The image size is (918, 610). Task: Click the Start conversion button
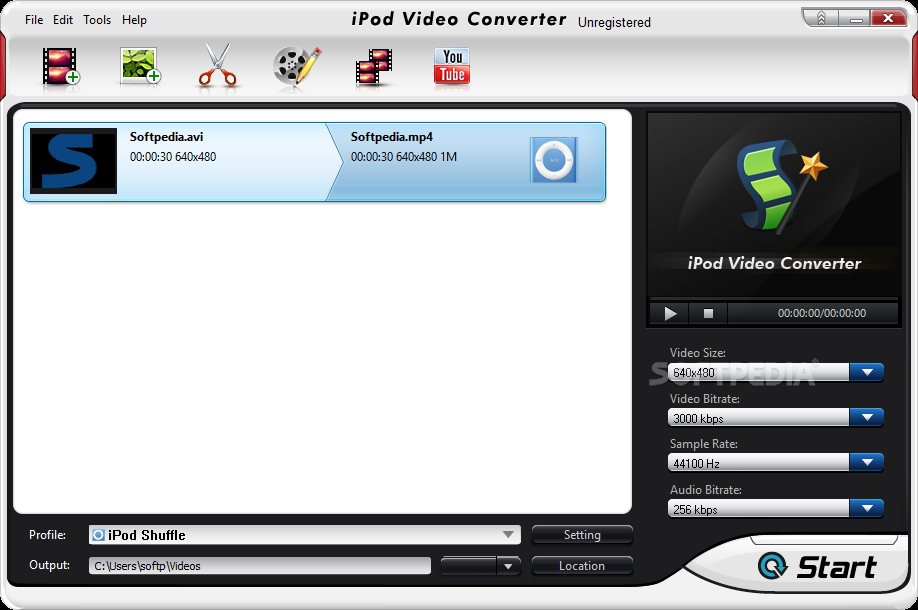click(x=818, y=567)
